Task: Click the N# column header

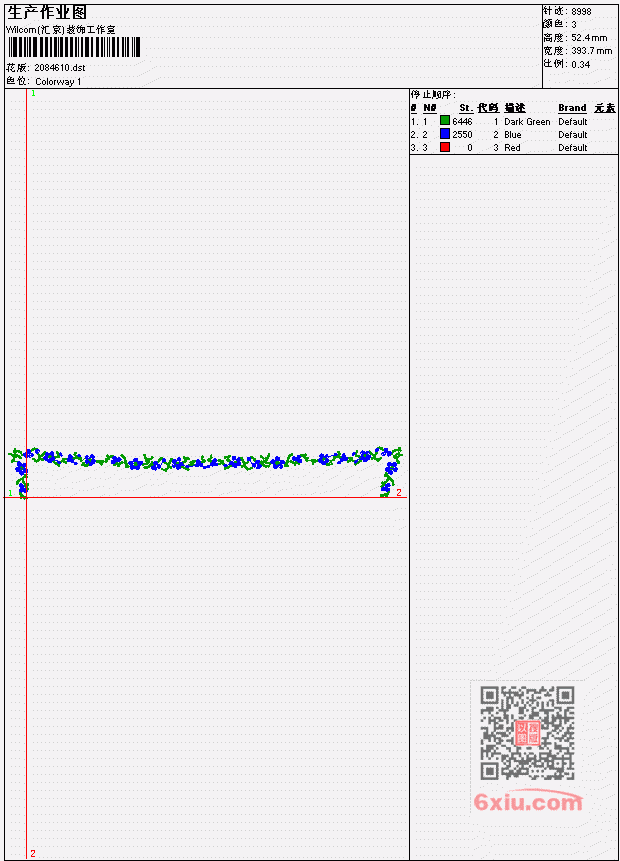Action: pos(429,108)
